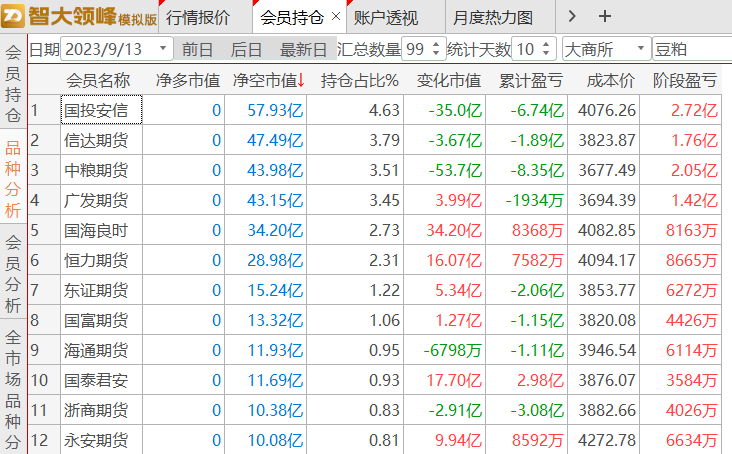Show more tabs with the right chevron
This screenshot has height=454, width=732.
pyautogui.click(x=572, y=17)
